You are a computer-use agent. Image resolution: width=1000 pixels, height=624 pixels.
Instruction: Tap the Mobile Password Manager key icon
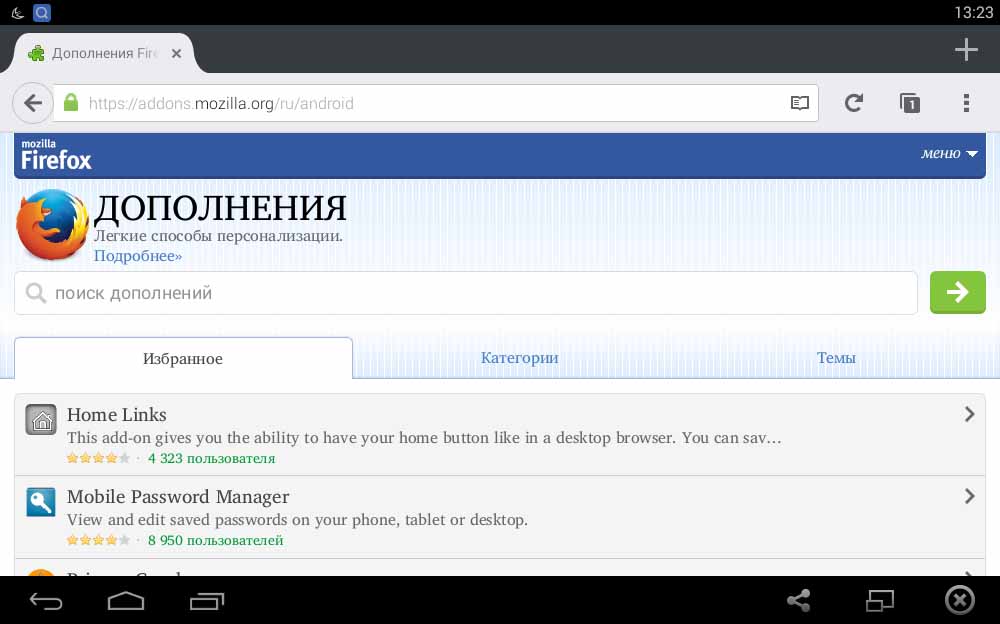41,502
